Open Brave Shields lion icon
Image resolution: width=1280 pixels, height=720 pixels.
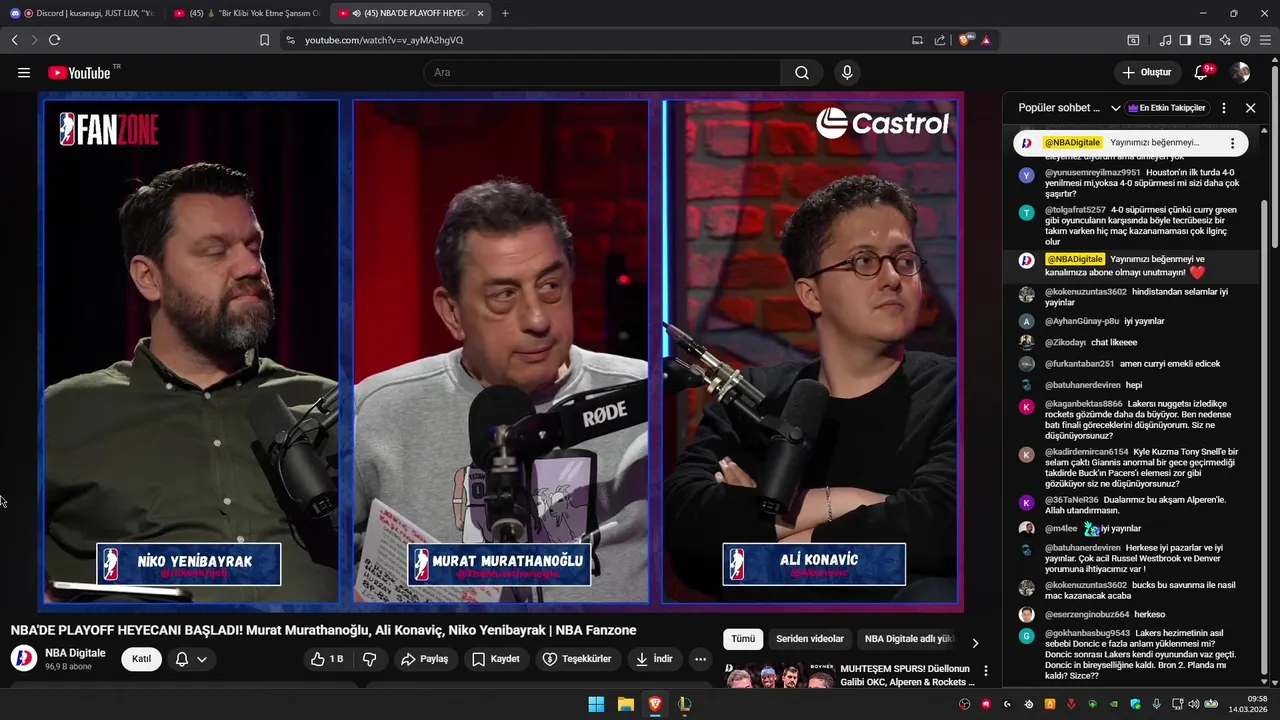(x=964, y=40)
